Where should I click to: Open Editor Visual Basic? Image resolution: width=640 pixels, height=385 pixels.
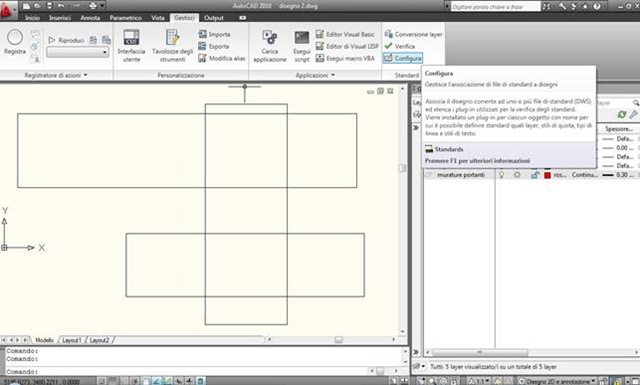pos(345,34)
